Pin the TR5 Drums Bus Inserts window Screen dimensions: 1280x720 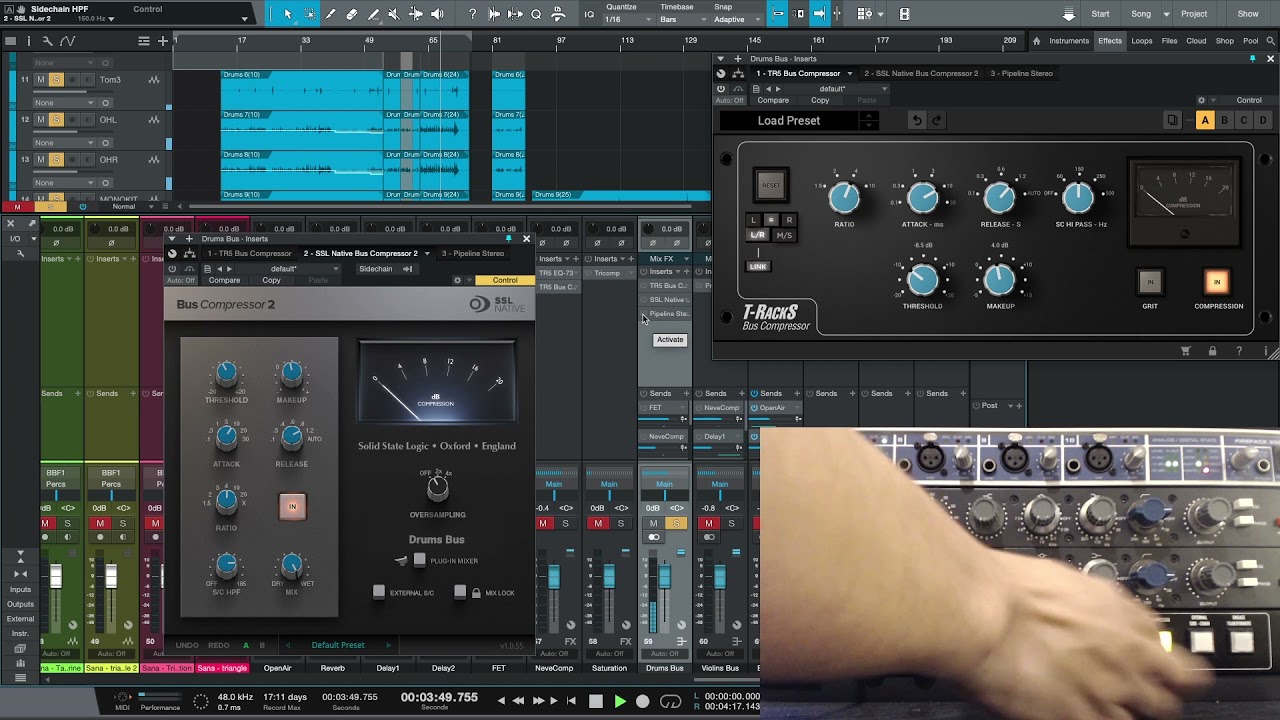click(1253, 59)
